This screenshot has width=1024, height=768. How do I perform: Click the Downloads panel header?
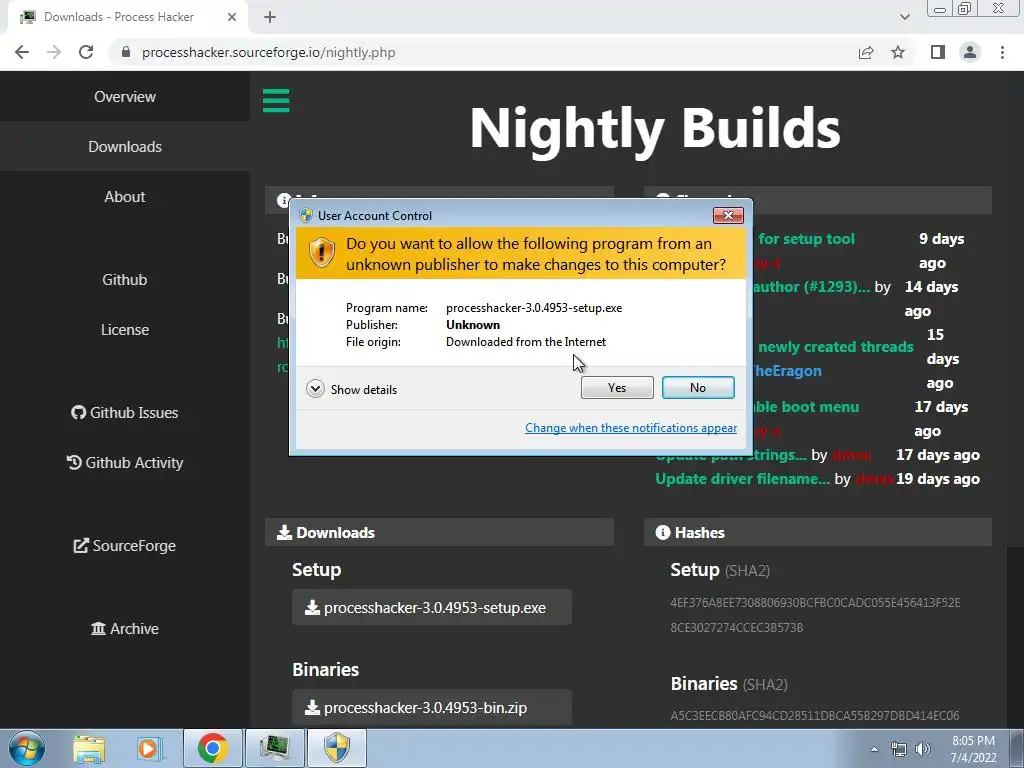point(439,532)
